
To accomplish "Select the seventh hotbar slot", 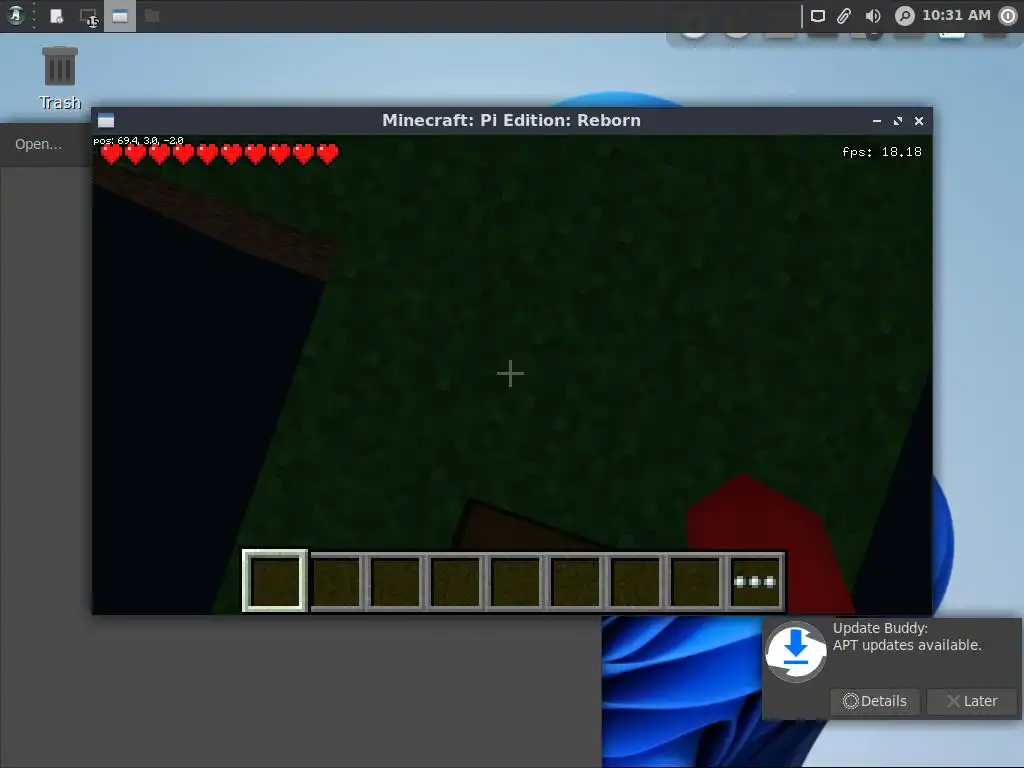I will (x=635, y=581).
